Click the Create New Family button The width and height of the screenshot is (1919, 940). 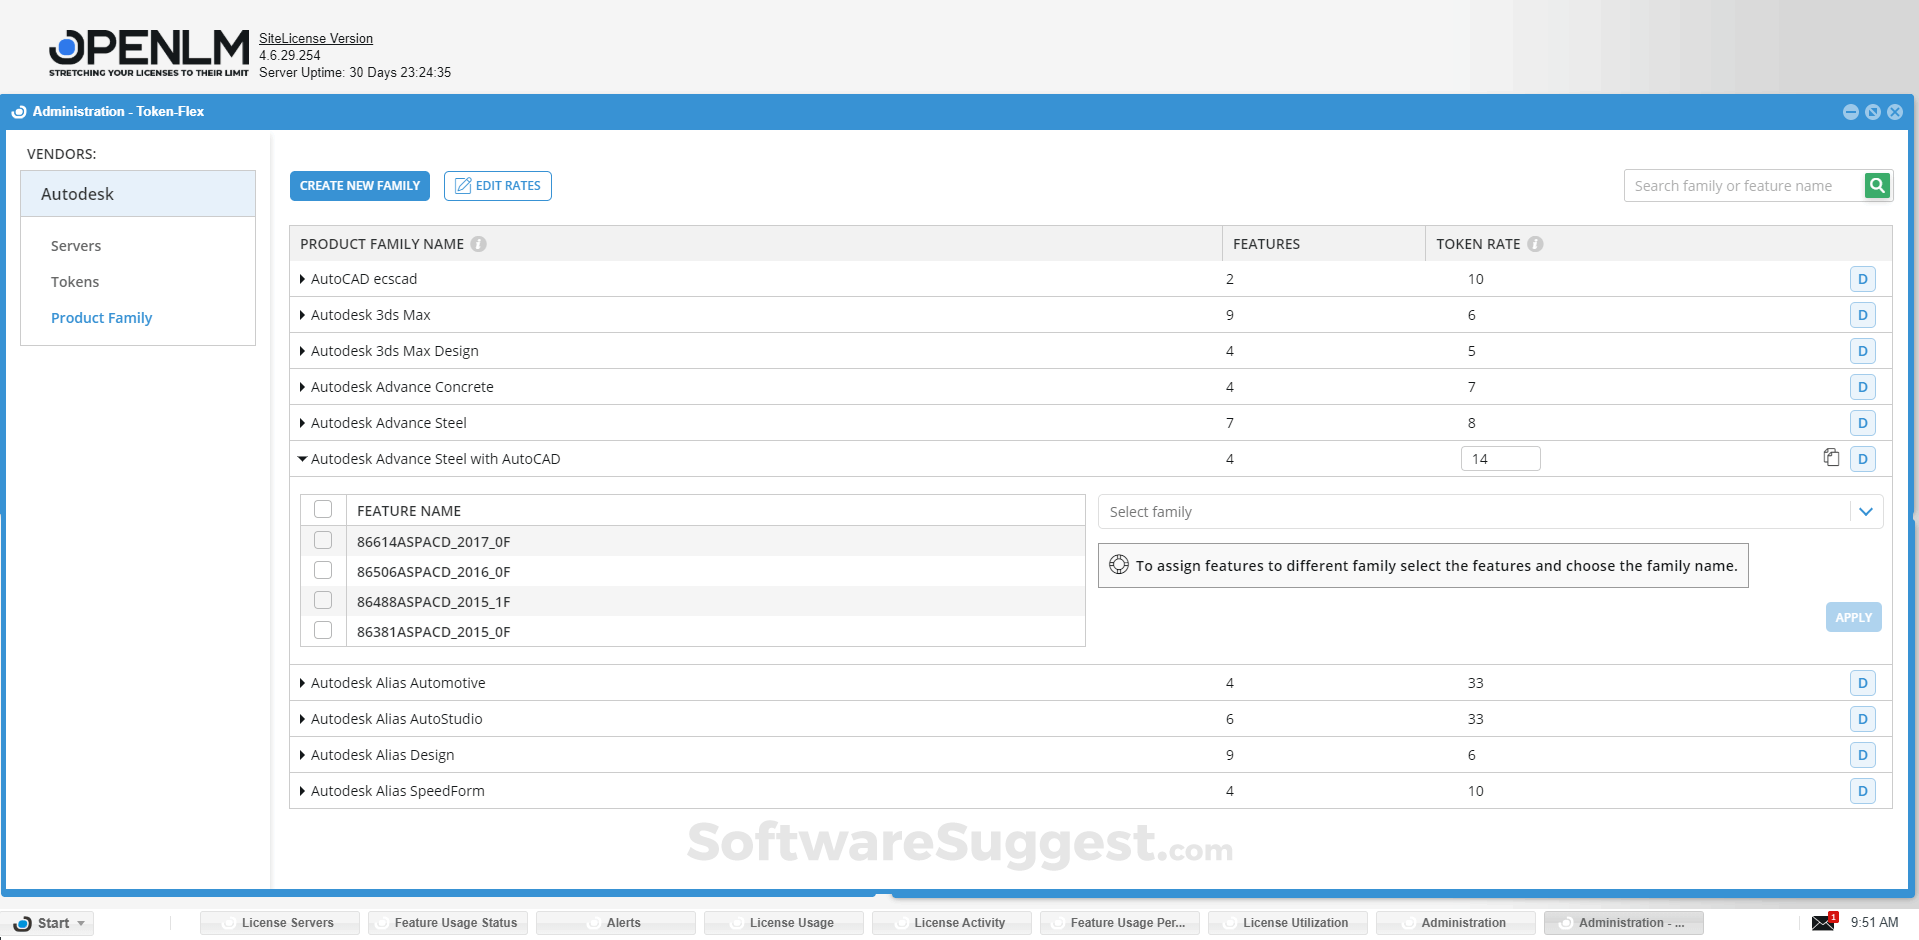pos(360,186)
